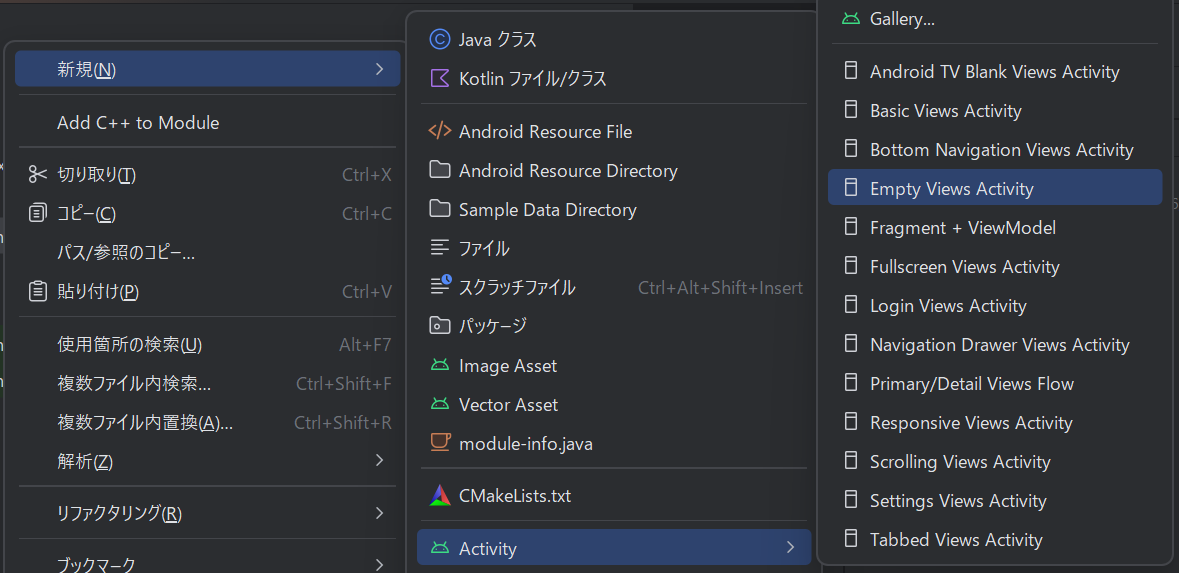Click the paste clipboard icon
The height and width of the screenshot is (573, 1179).
click(x=38, y=292)
